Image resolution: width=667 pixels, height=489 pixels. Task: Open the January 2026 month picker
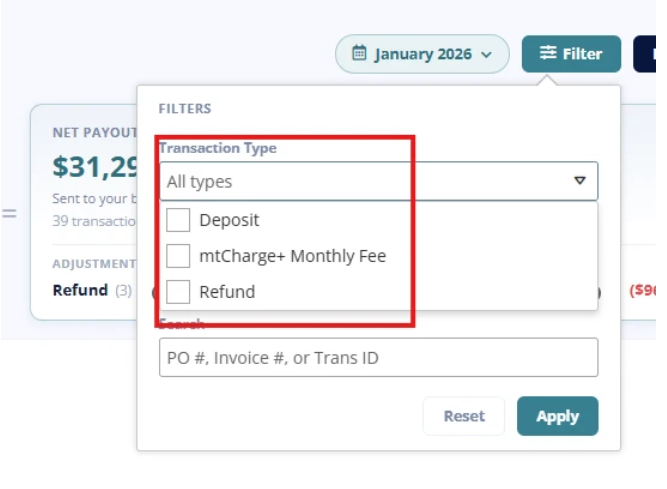[422, 54]
